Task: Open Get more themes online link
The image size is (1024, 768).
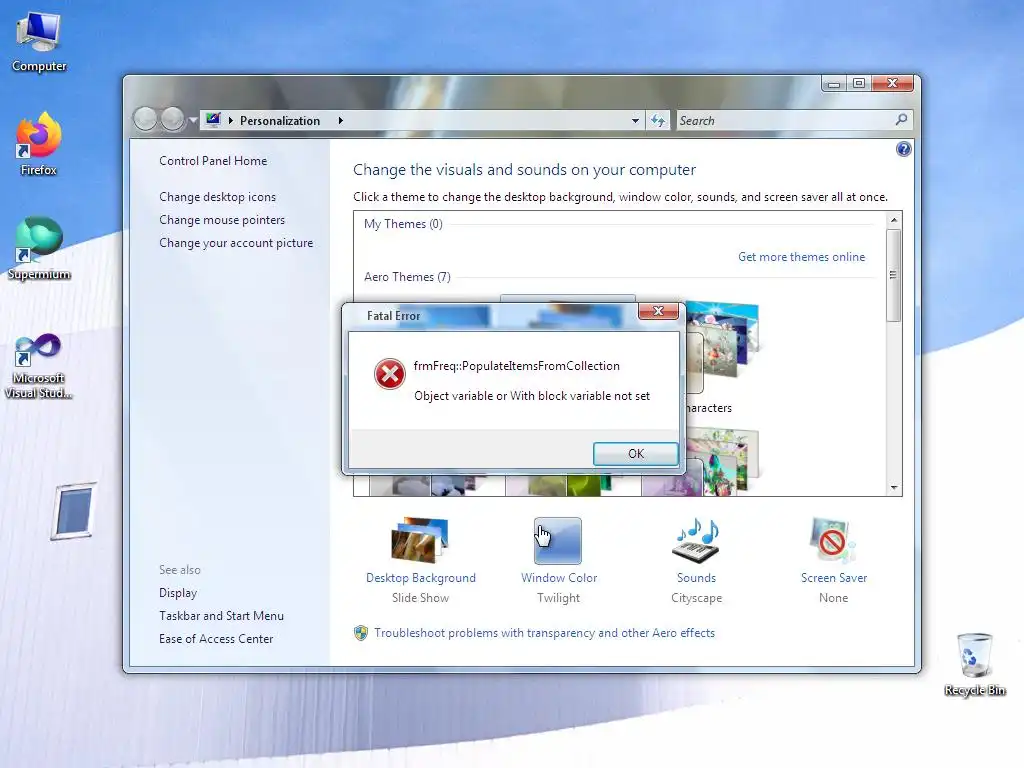Action: pos(801,257)
